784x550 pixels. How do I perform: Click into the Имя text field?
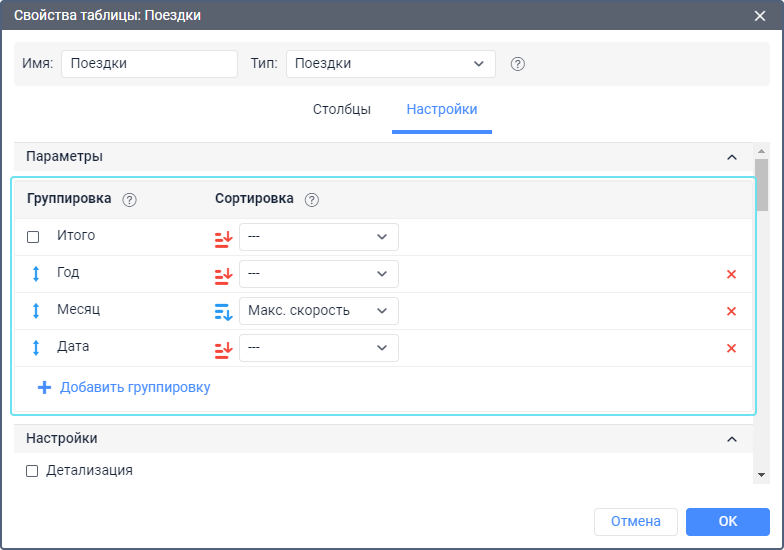click(149, 64)
